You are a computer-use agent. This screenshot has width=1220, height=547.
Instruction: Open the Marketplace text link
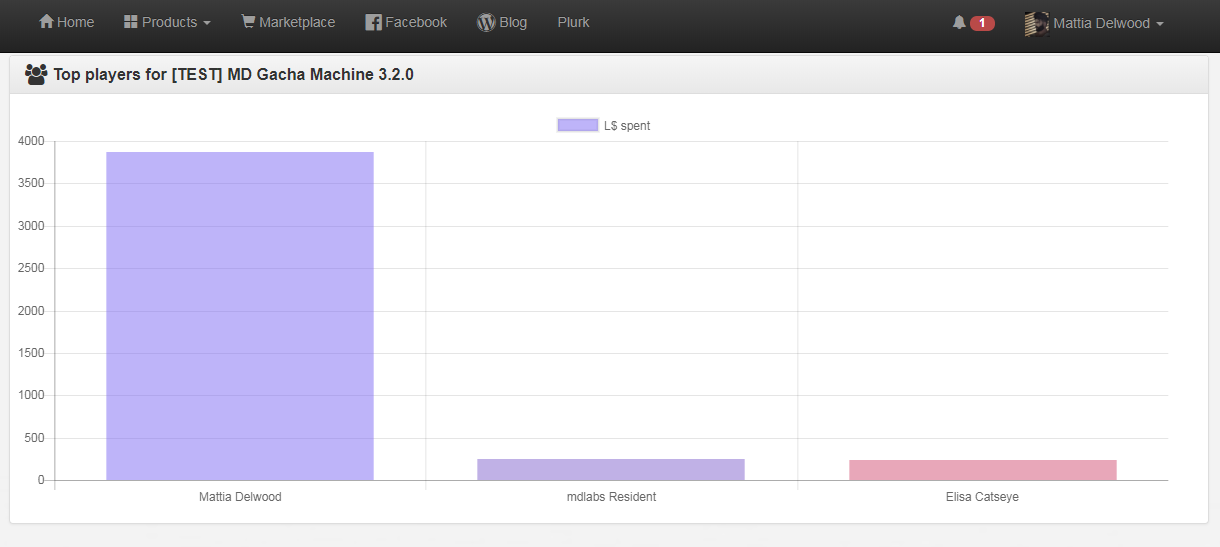[x=297, y=22]
